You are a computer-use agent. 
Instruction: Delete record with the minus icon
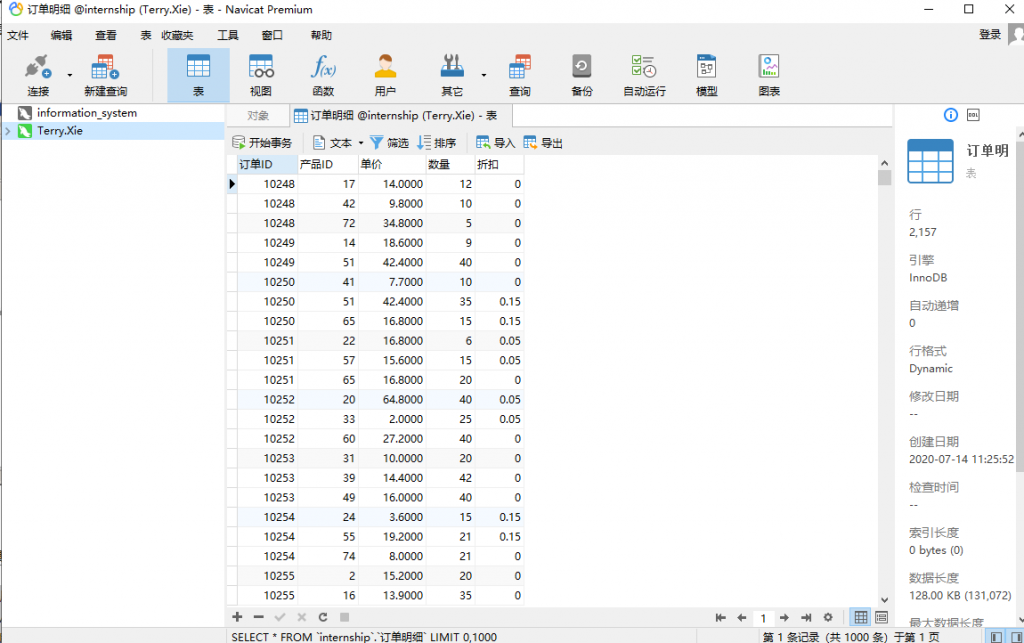(x=259, y=617)
